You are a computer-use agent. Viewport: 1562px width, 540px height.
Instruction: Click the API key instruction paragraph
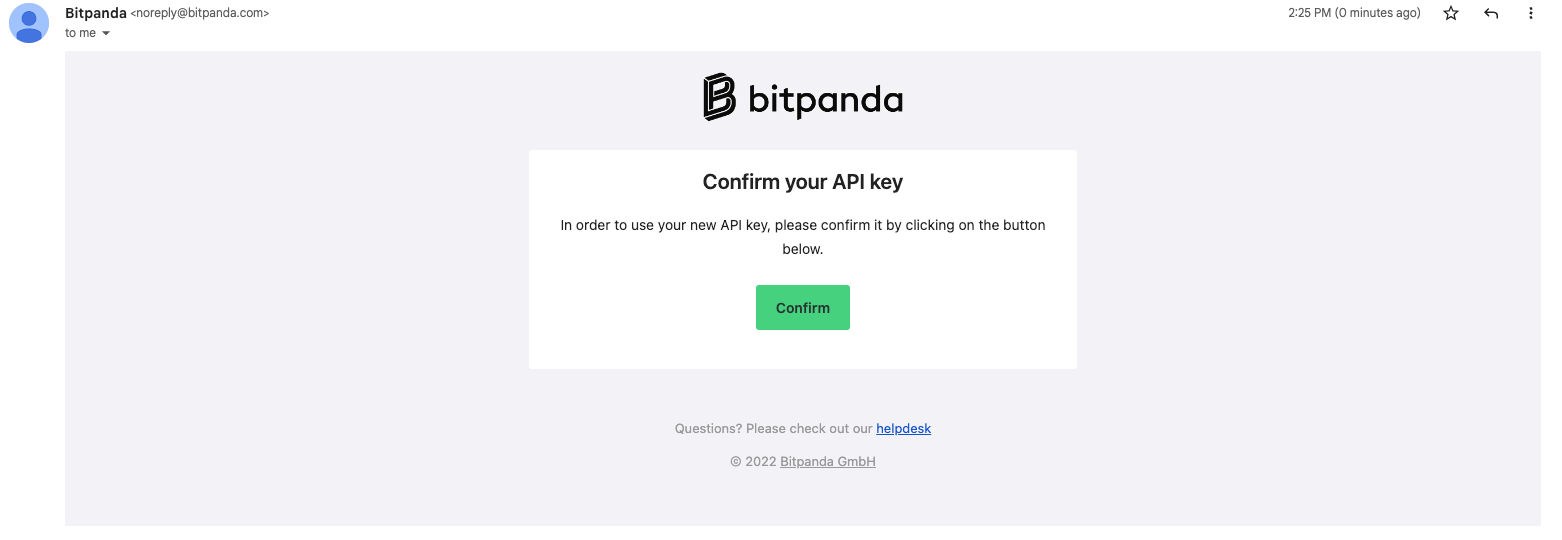pyautogui.click(x=802, y=226)
